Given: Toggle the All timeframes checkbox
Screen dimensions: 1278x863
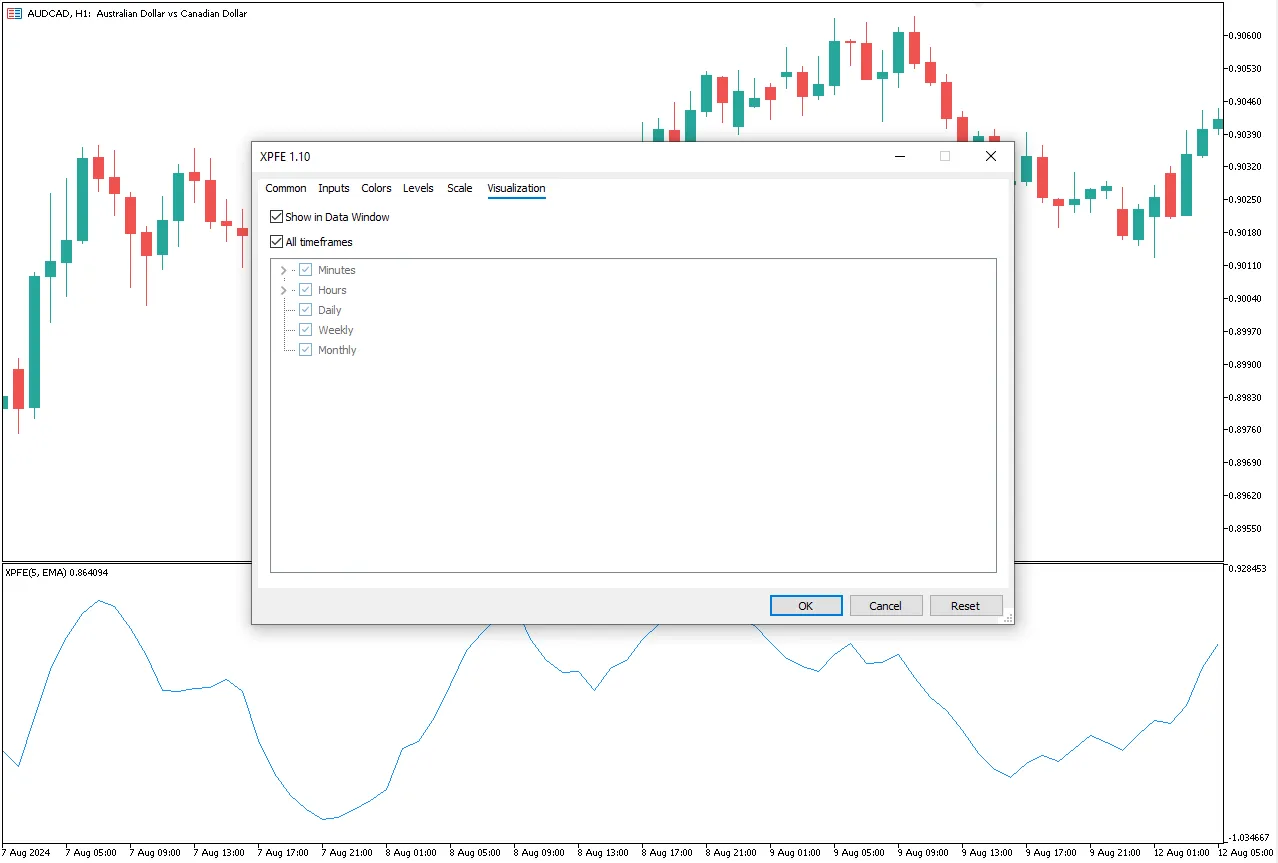Looking at the screenshot, I should point(277,242).
